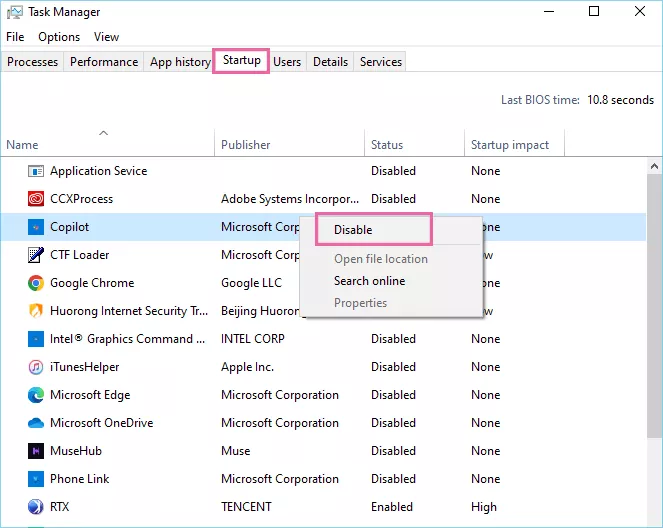Click the MuseHub icon
This screenshot has height=528, width=663.
pos(36,451)
